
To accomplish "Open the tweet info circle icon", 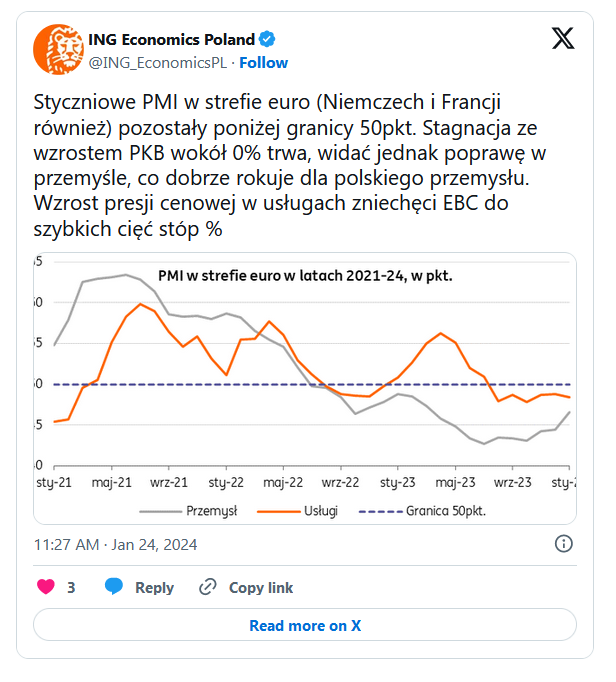I will pyautogui.click(x=563, y=544).
